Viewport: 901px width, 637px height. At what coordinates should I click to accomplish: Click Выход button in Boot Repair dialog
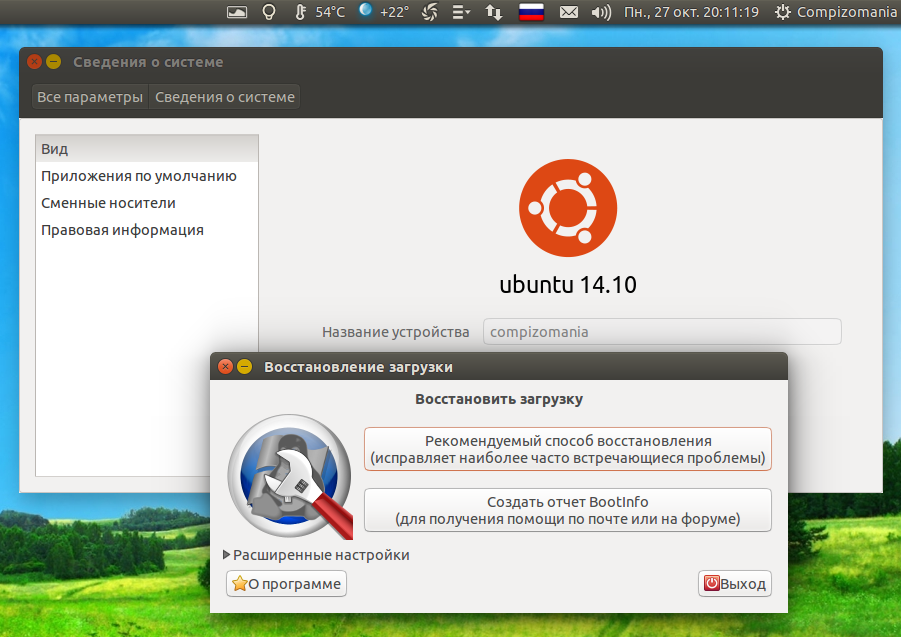[x=734, y=584]
